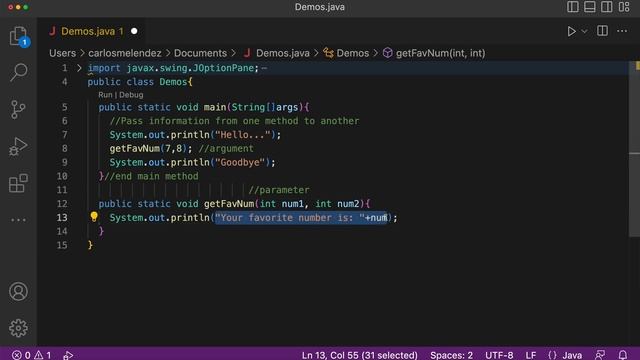The width and height of the screenshot is (640, 360).
Task: Click the selected "Your favorite number is: " string
Action: (290, 218)
